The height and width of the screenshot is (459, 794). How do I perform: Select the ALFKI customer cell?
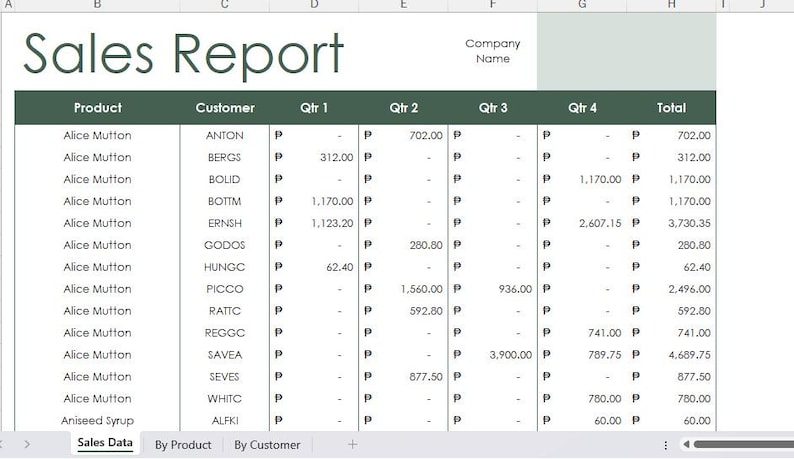(224, 420)
